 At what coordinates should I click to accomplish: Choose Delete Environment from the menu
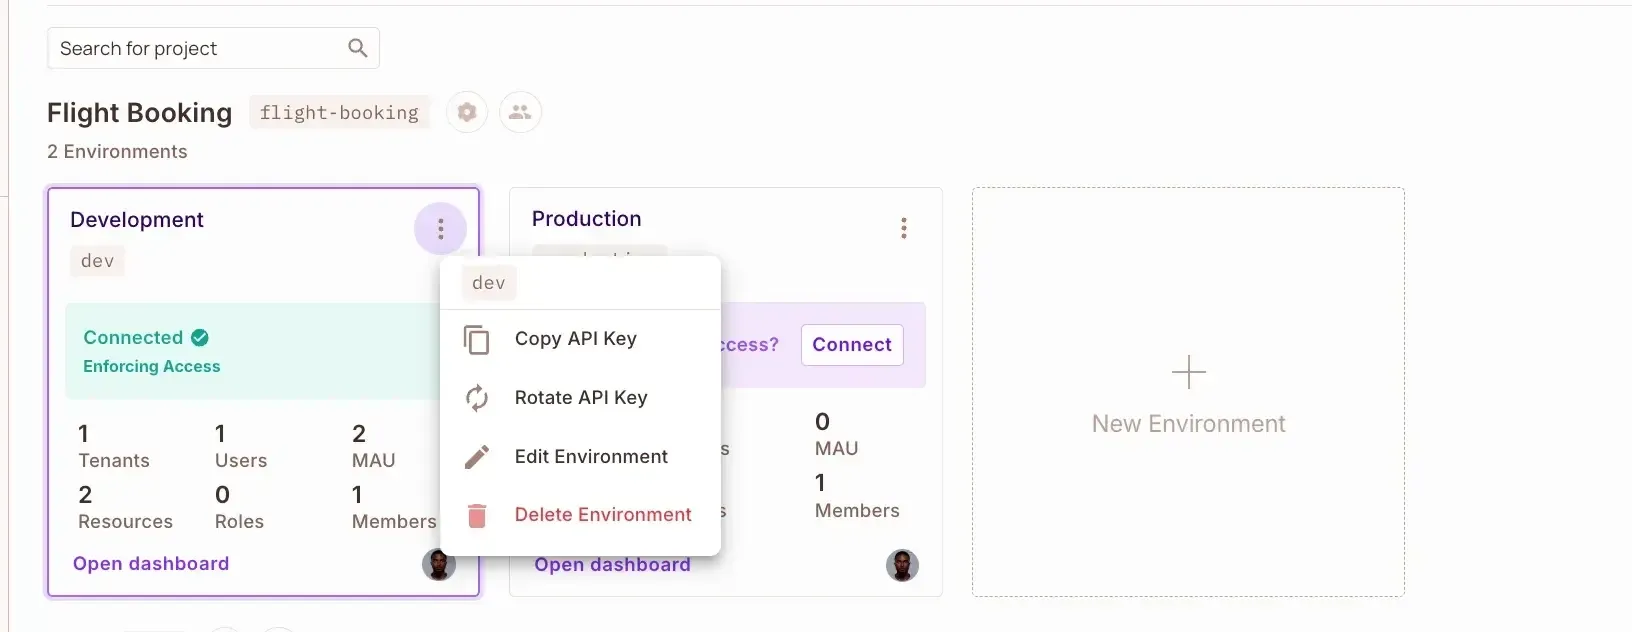tap(603, 515)
